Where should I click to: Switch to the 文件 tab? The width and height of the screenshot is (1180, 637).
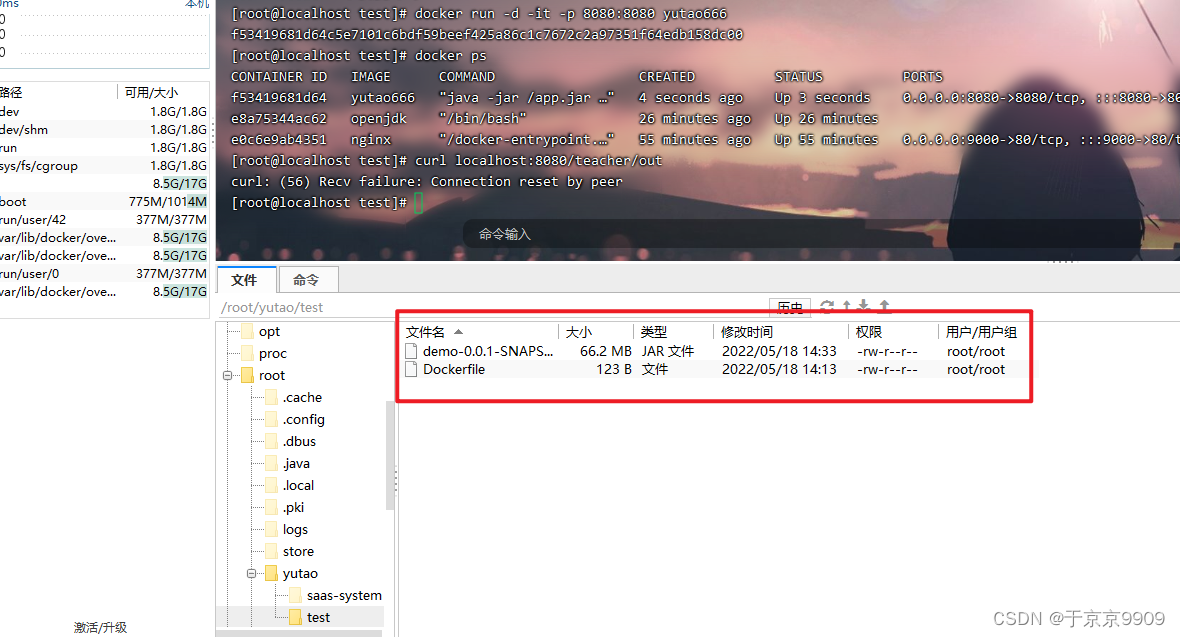(244, 280)
